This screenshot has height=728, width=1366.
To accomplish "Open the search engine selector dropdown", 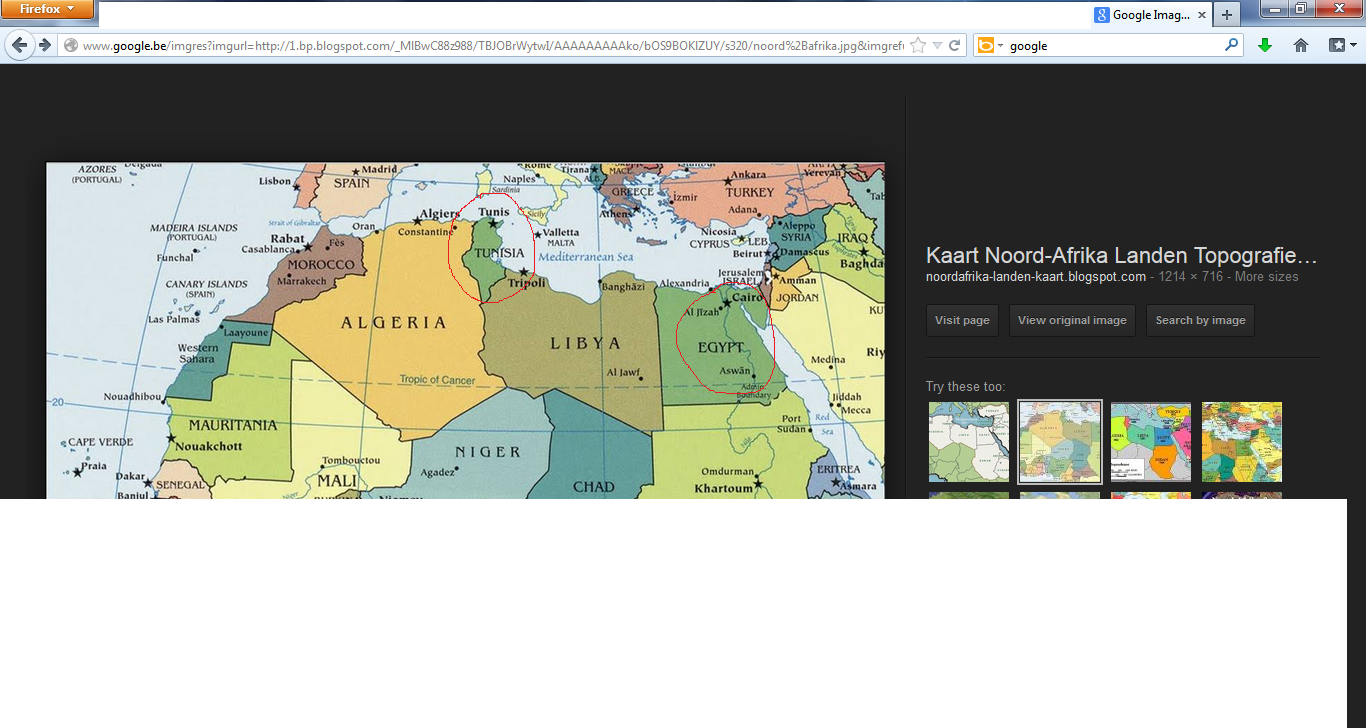I will point(989,45).
